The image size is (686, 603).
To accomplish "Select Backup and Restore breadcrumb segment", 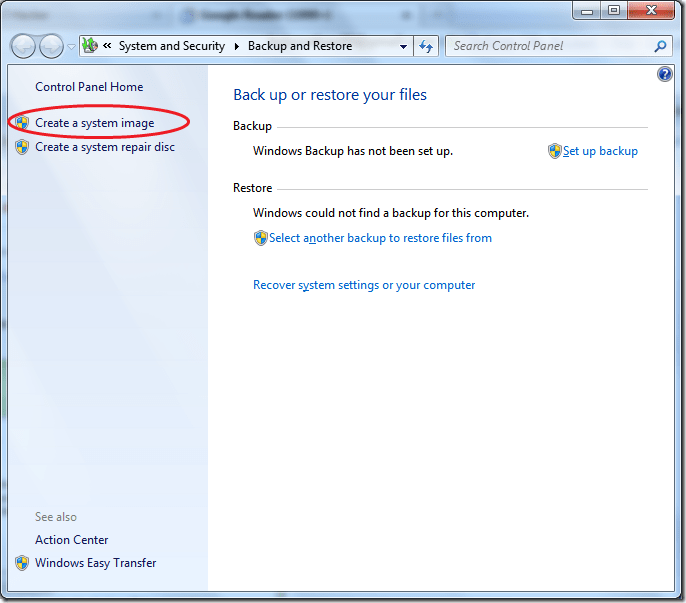I will coord(300,46).
